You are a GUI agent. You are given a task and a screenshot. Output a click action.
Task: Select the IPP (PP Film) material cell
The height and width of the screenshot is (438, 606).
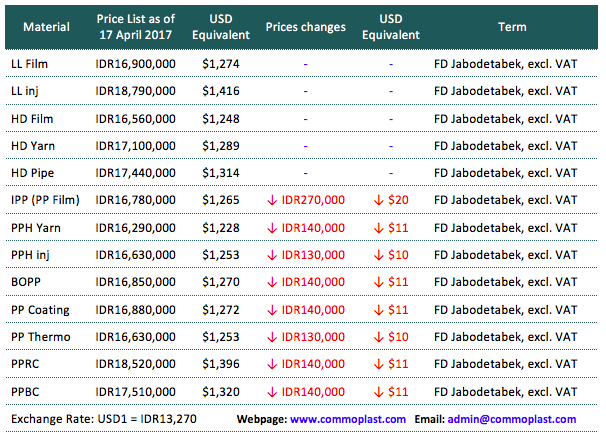(46, 200)
